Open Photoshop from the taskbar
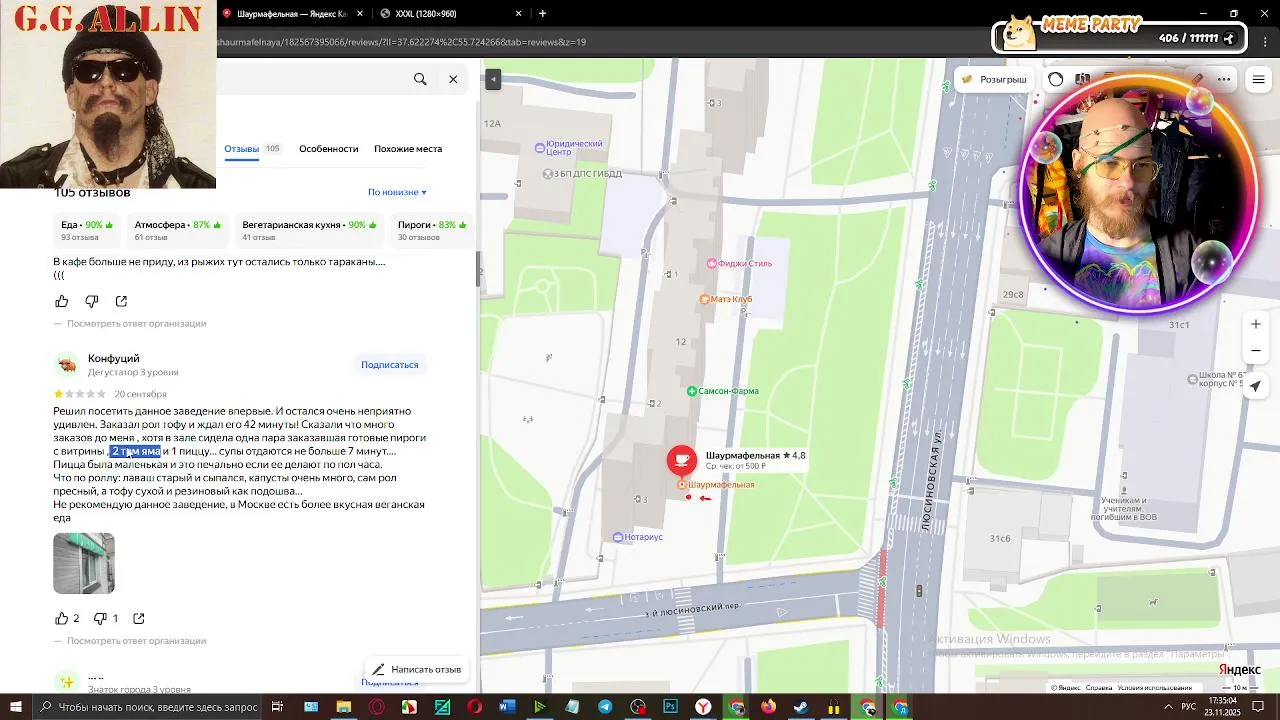1280x720 pixels. 670,707
